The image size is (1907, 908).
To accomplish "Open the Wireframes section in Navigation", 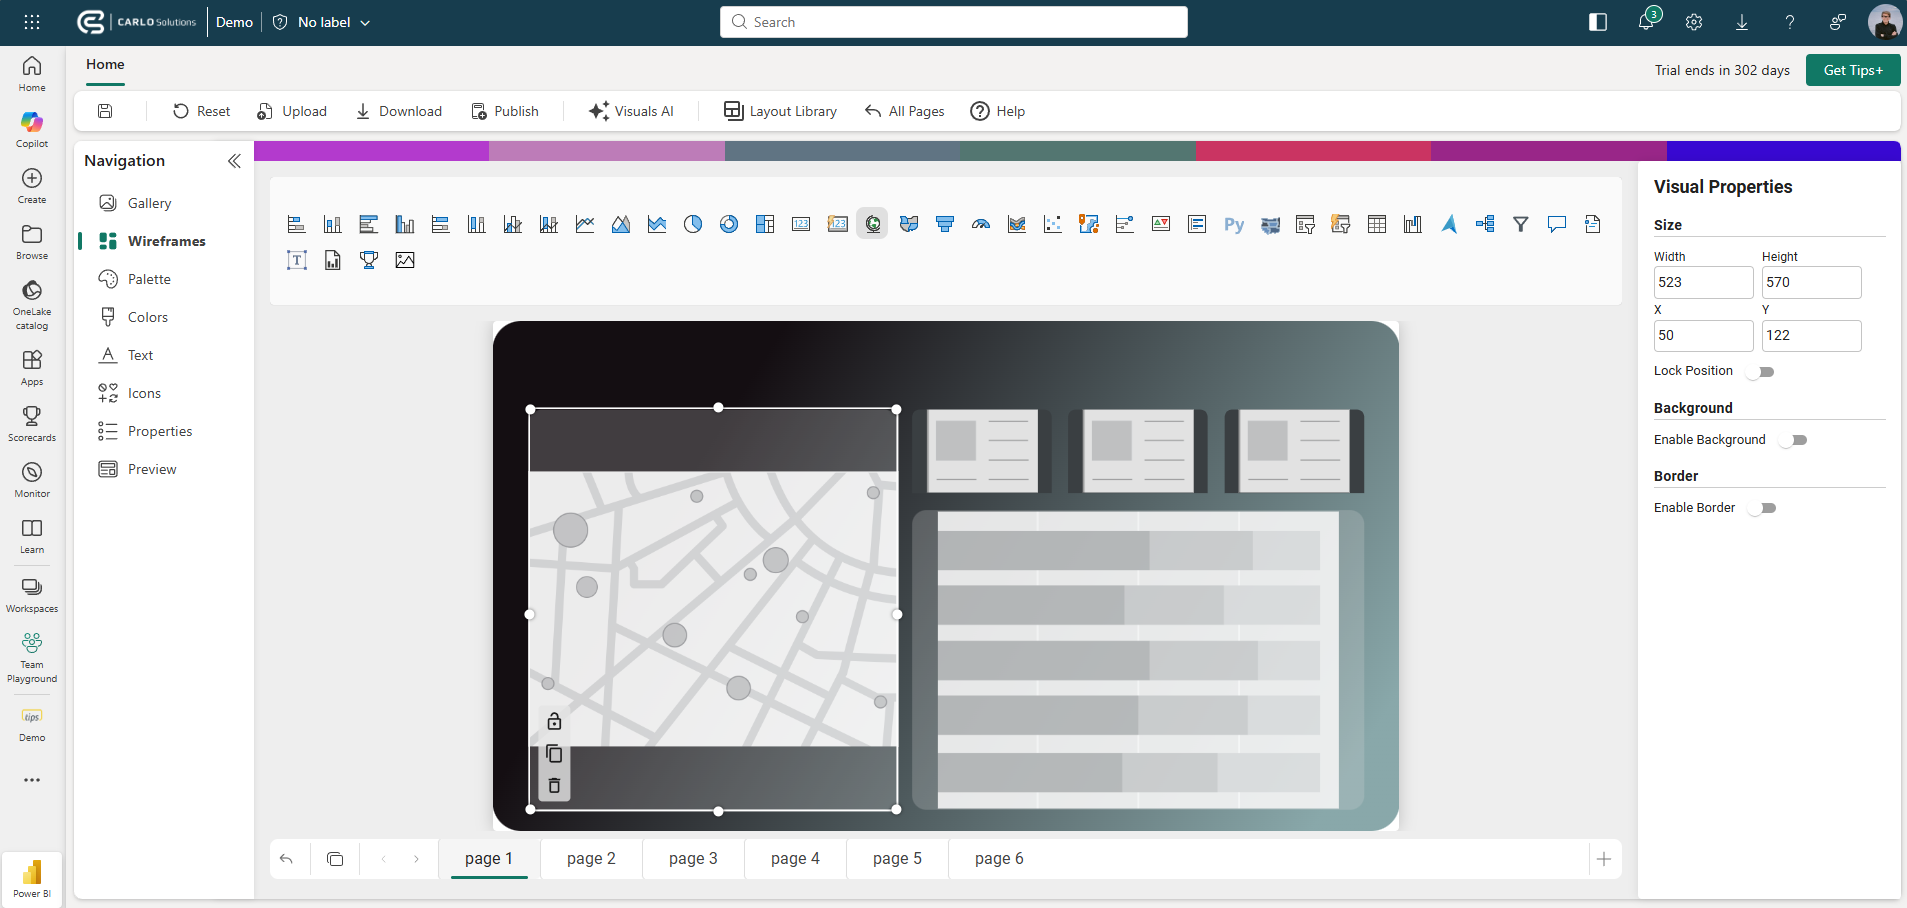I will 157,240.
